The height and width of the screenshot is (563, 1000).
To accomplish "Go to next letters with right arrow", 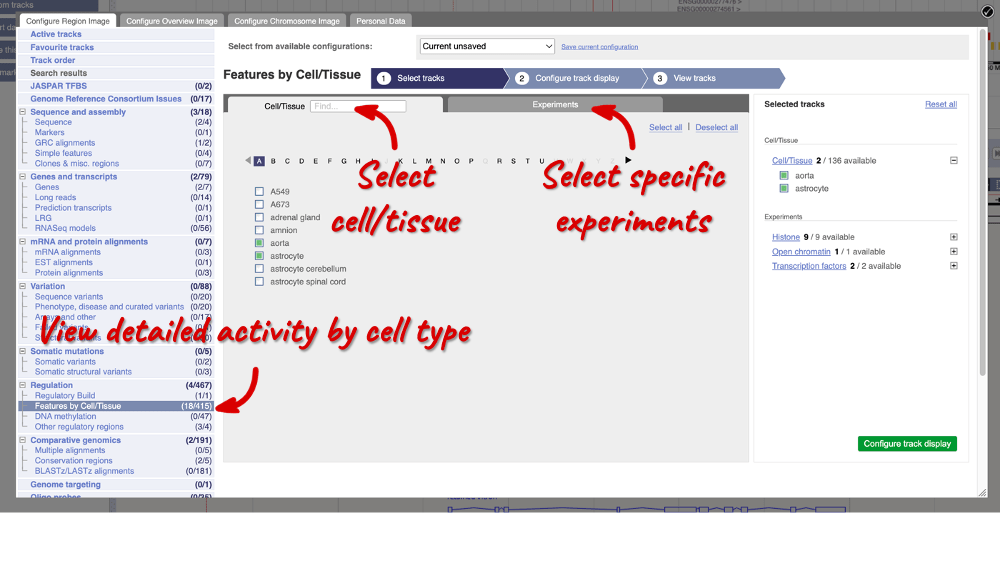I will pyautogui.click(x=628, y=161).
